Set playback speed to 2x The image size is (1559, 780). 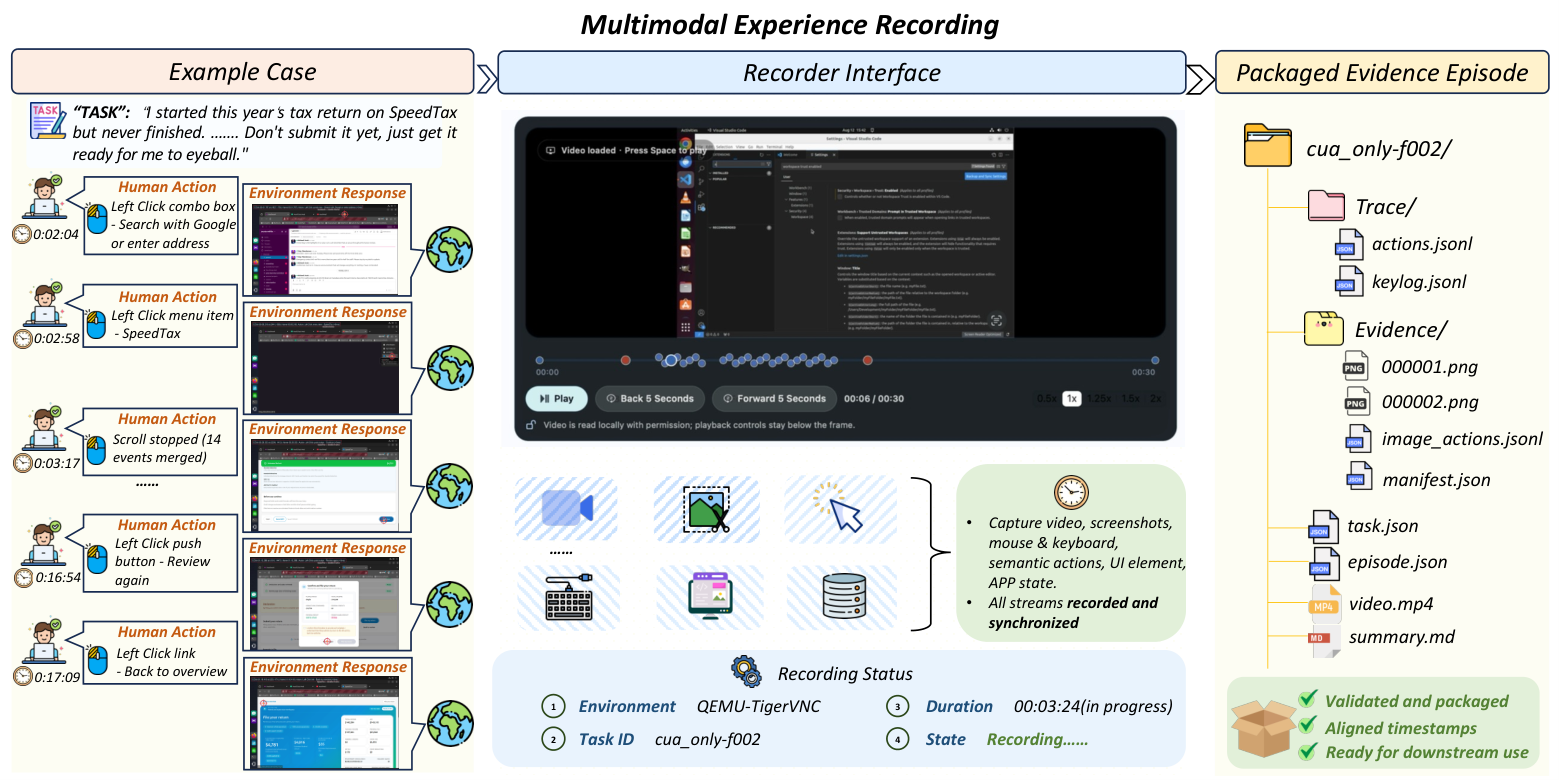[x=1155, y=398]
